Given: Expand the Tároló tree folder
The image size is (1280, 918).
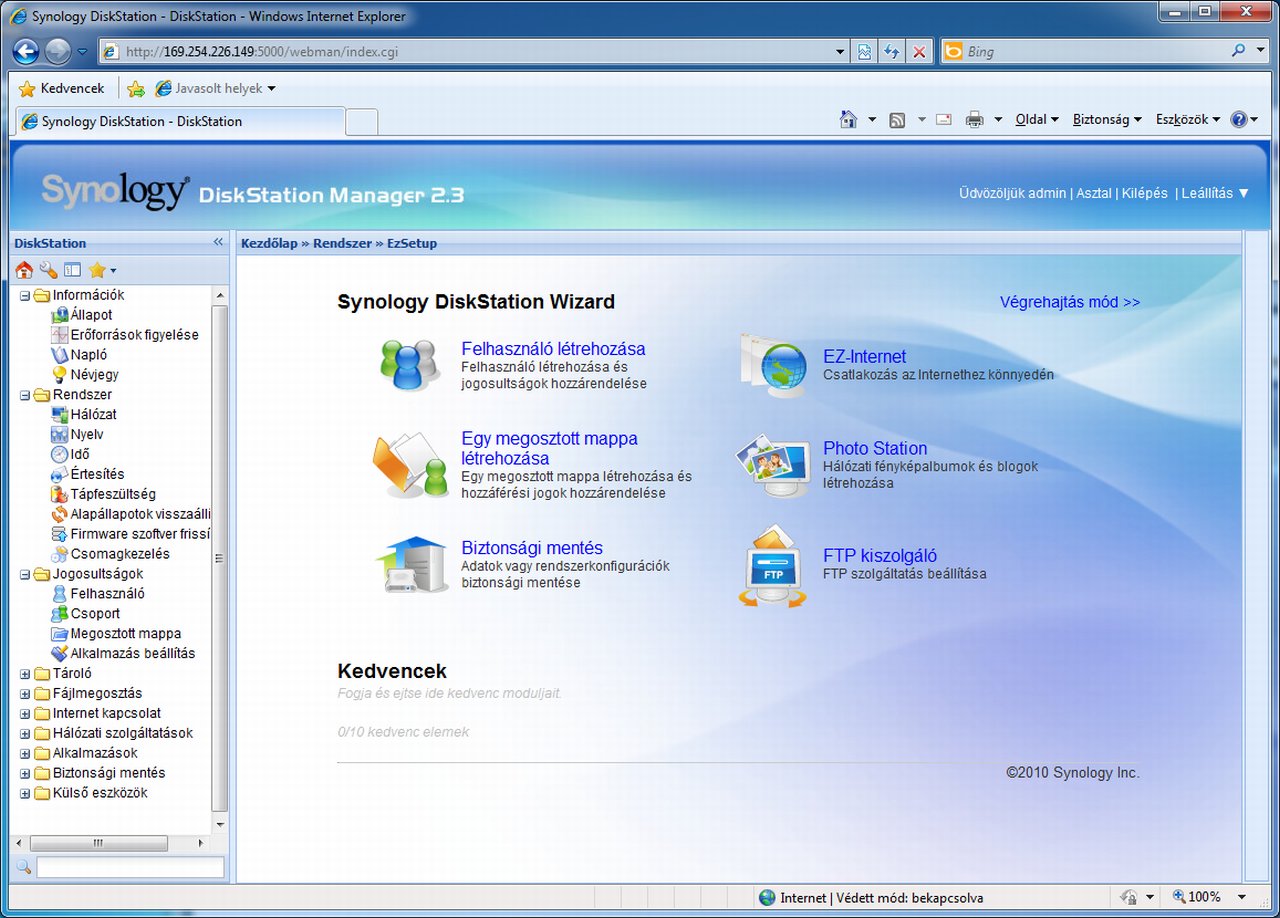Looking at the screenshot, I should (25, 674).
